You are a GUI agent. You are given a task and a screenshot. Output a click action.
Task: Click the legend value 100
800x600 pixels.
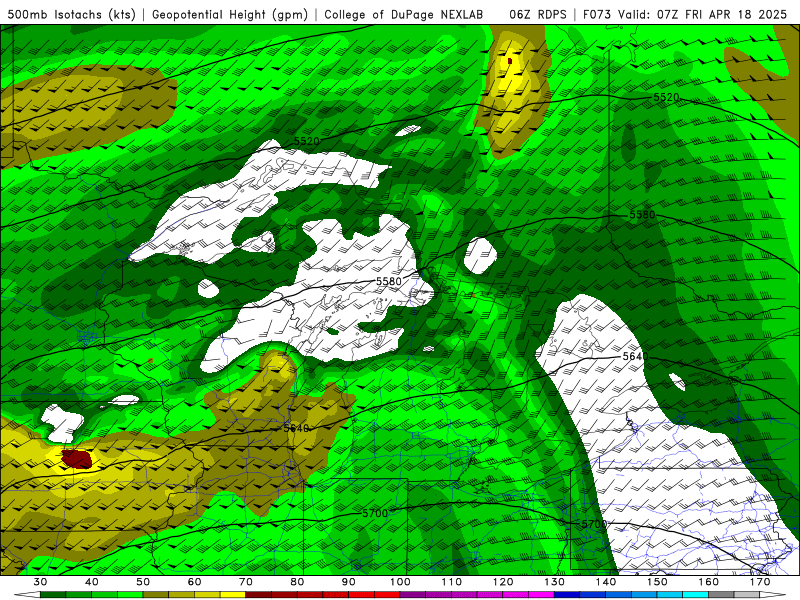[401, 582]
